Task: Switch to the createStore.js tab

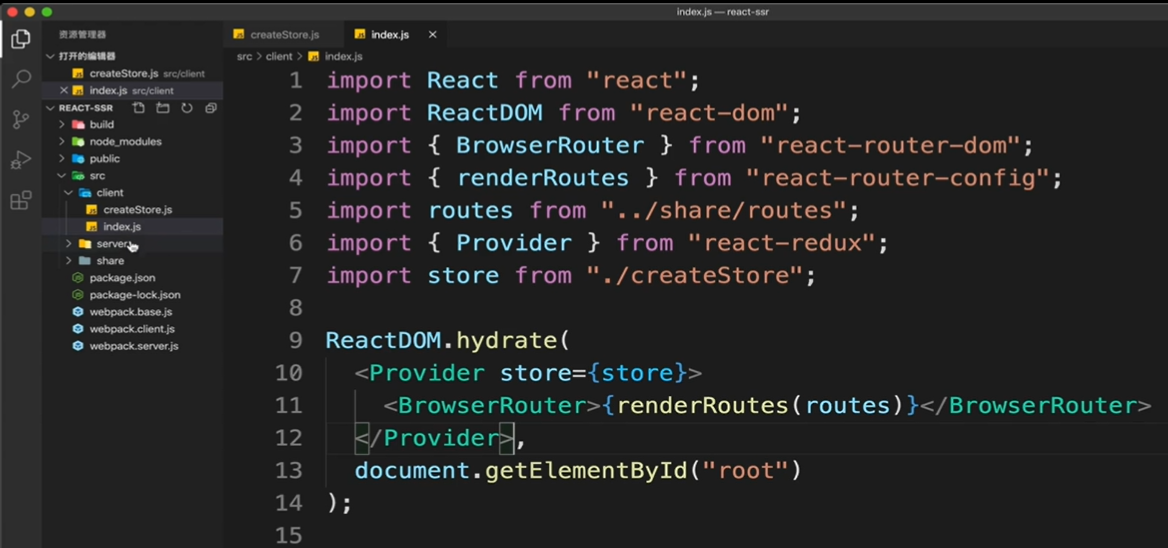Action: [x=284, y=34]
